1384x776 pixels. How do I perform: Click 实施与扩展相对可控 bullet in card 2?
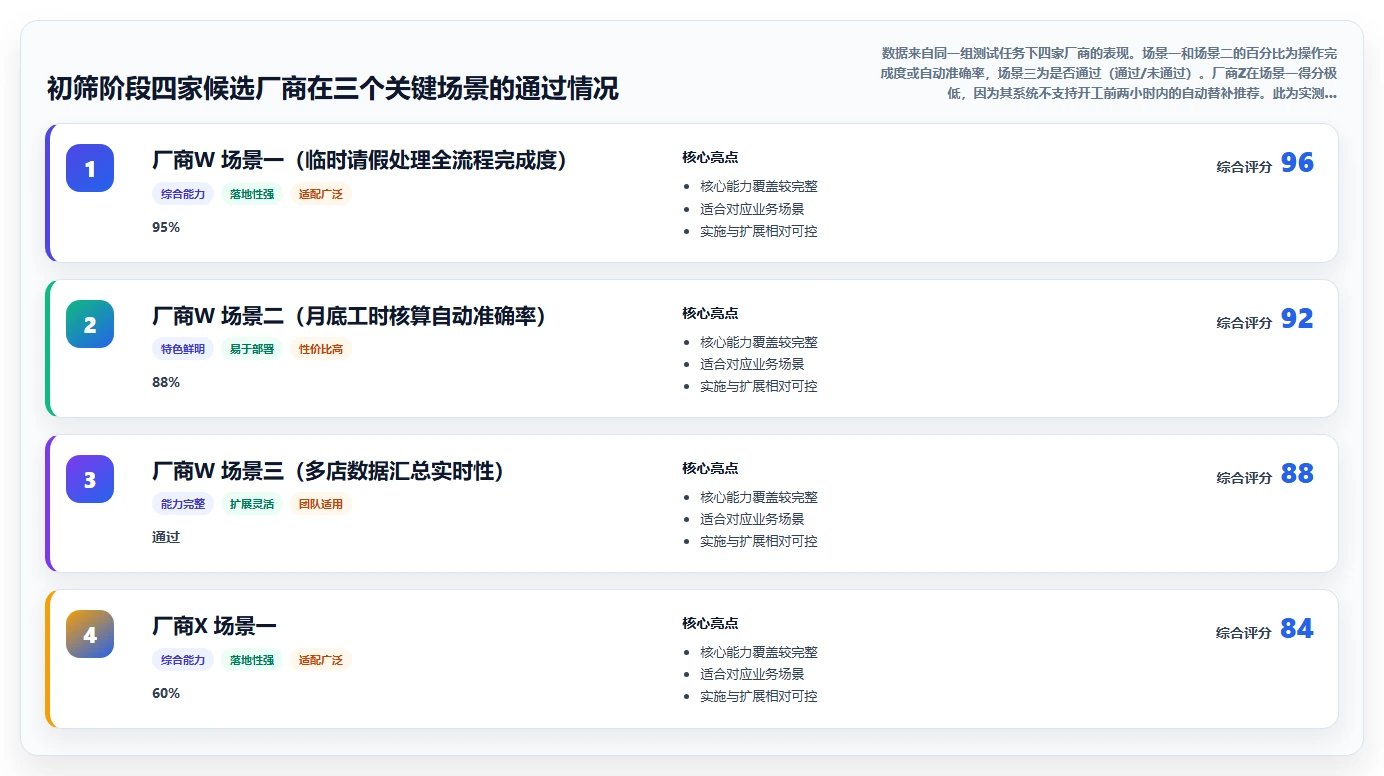pyautogui.click(x=759, y=386)
